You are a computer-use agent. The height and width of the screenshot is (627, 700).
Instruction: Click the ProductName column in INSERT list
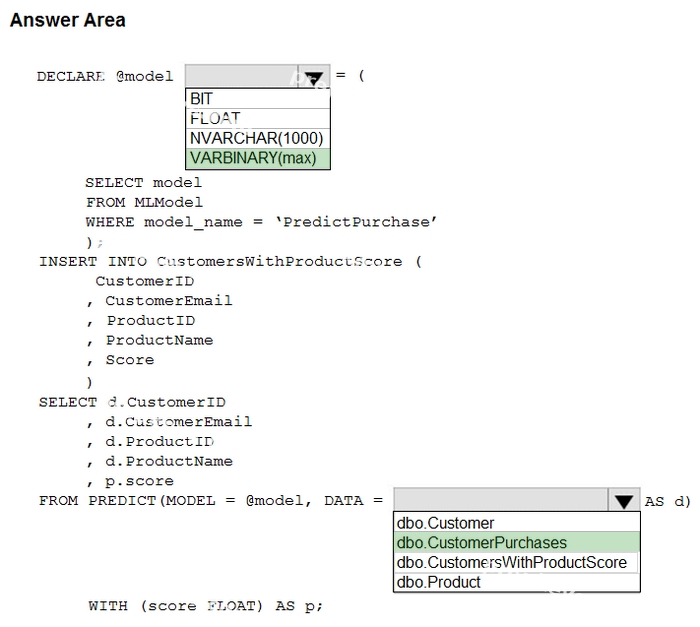[159, 340]
